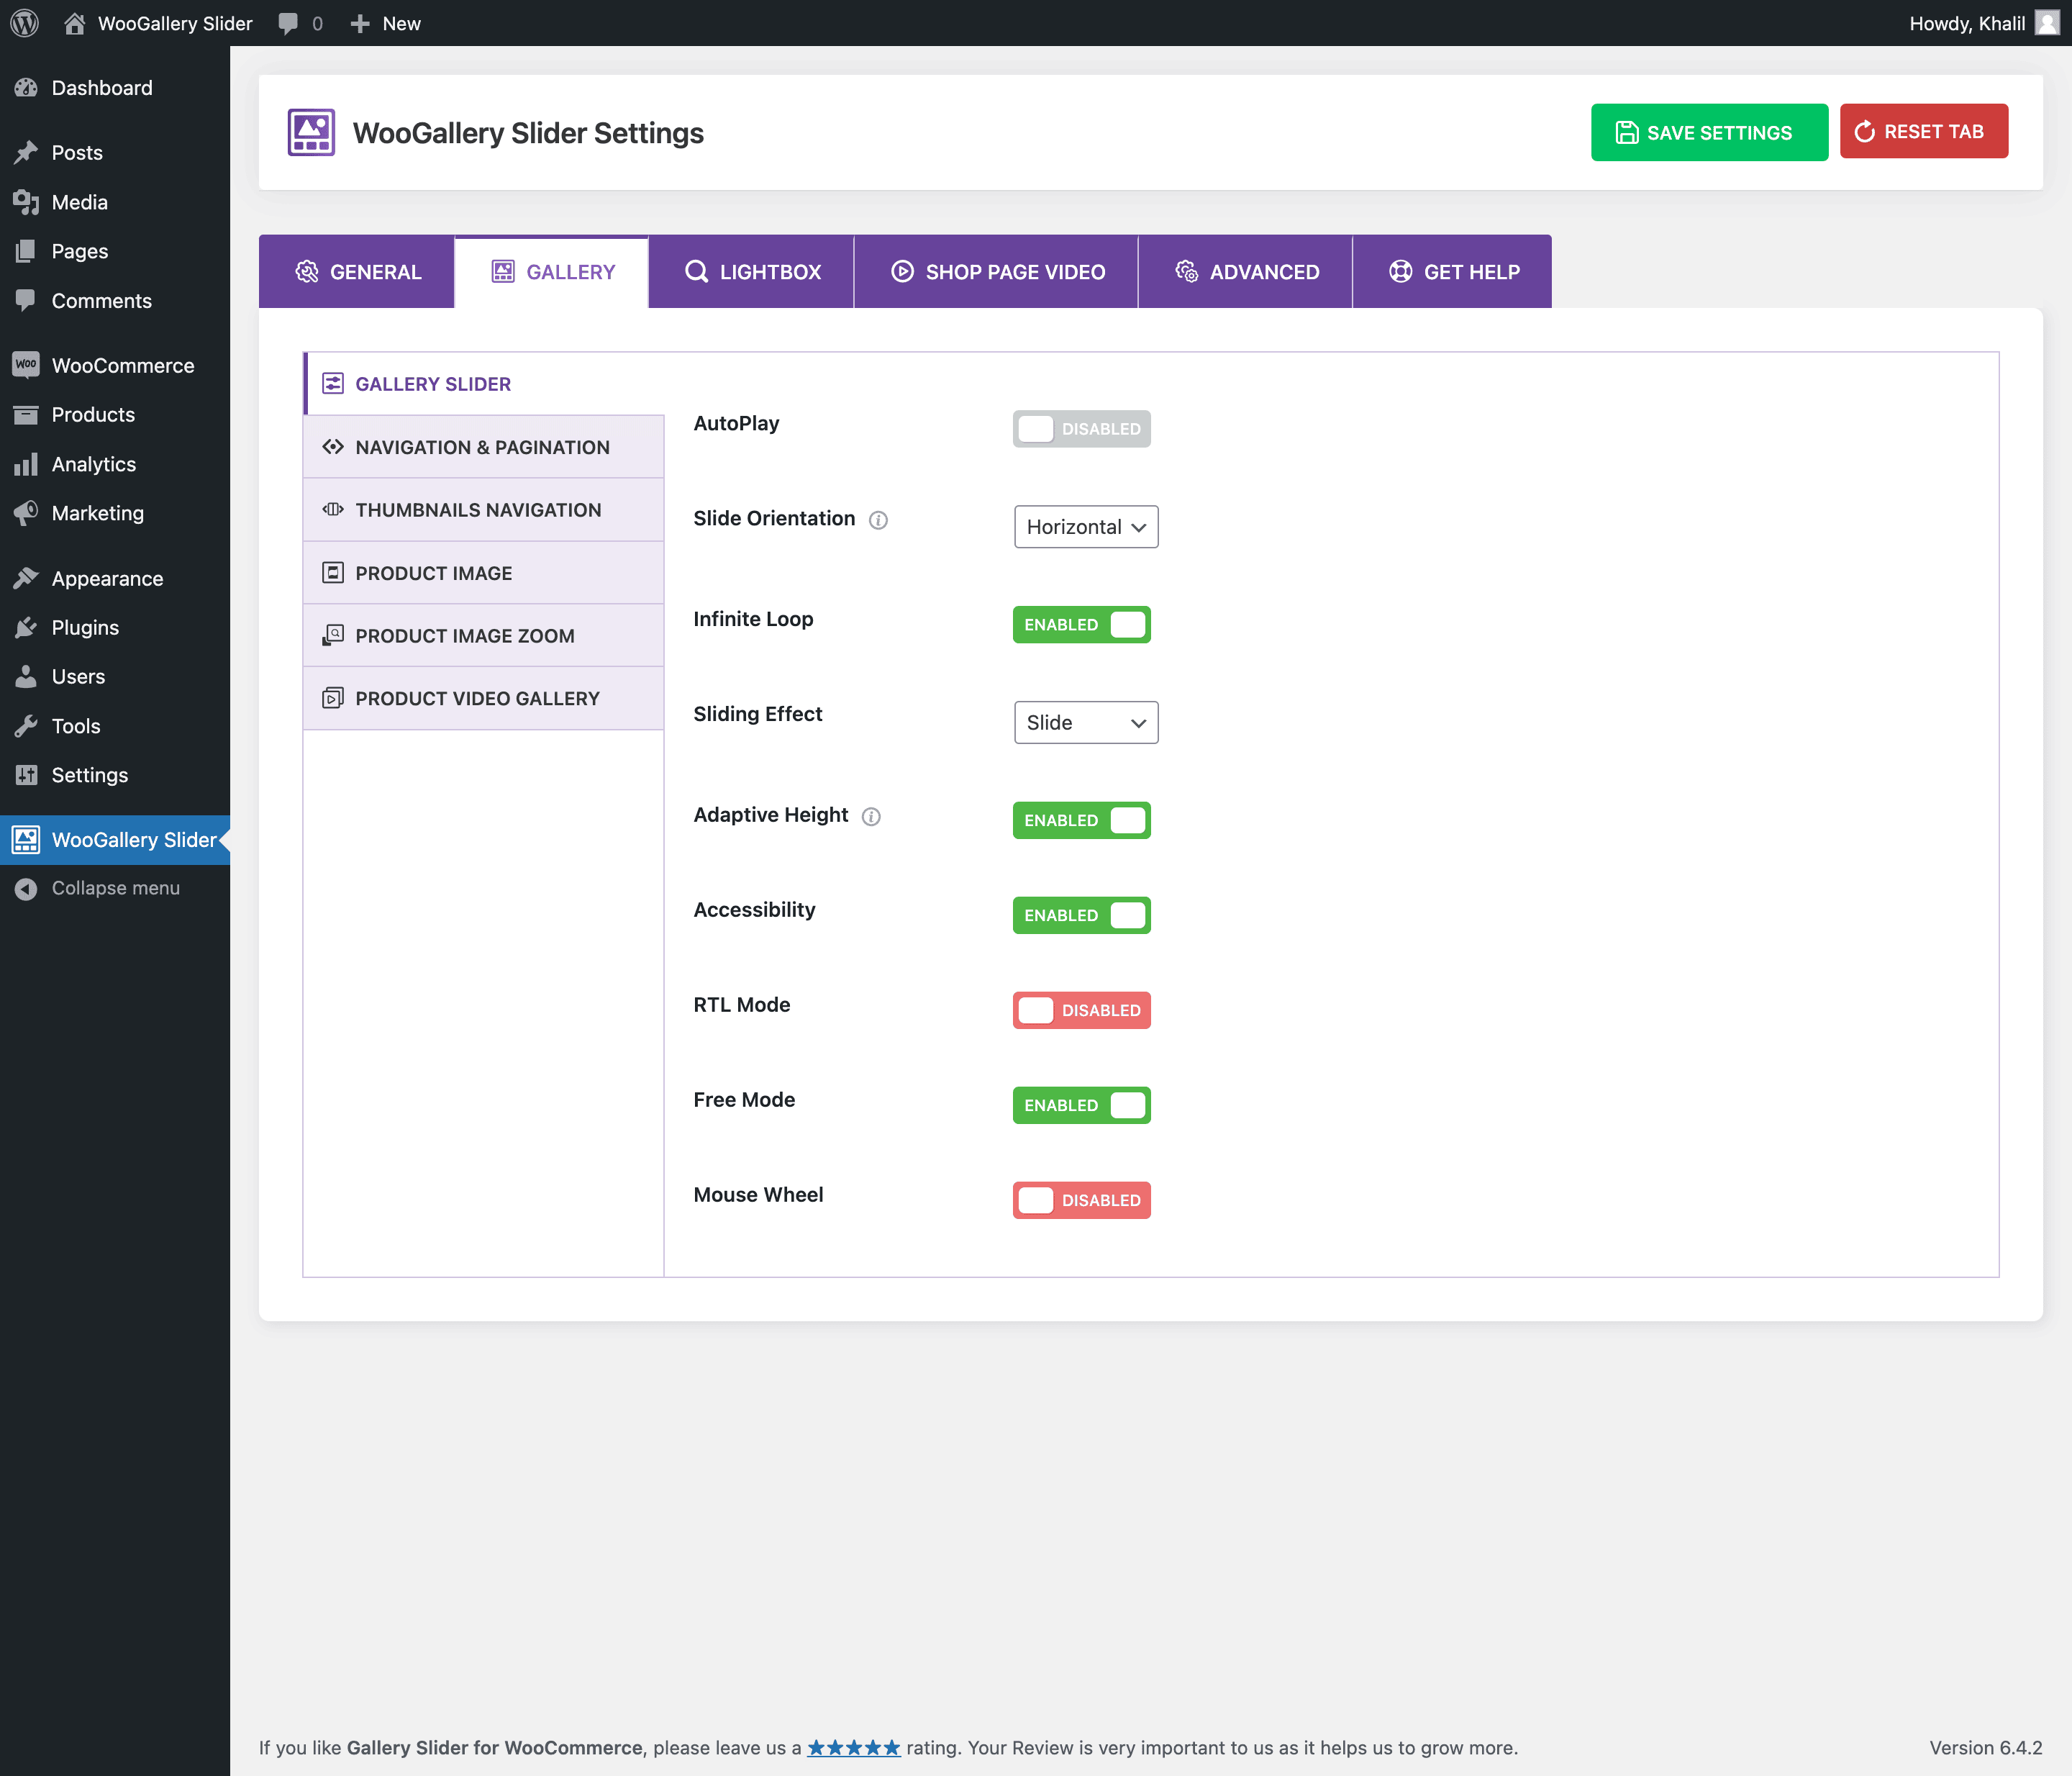The width and height of the screenshot is (2072, 1776).
Task: Click the Save Settings button
Action: point(1709,132)
